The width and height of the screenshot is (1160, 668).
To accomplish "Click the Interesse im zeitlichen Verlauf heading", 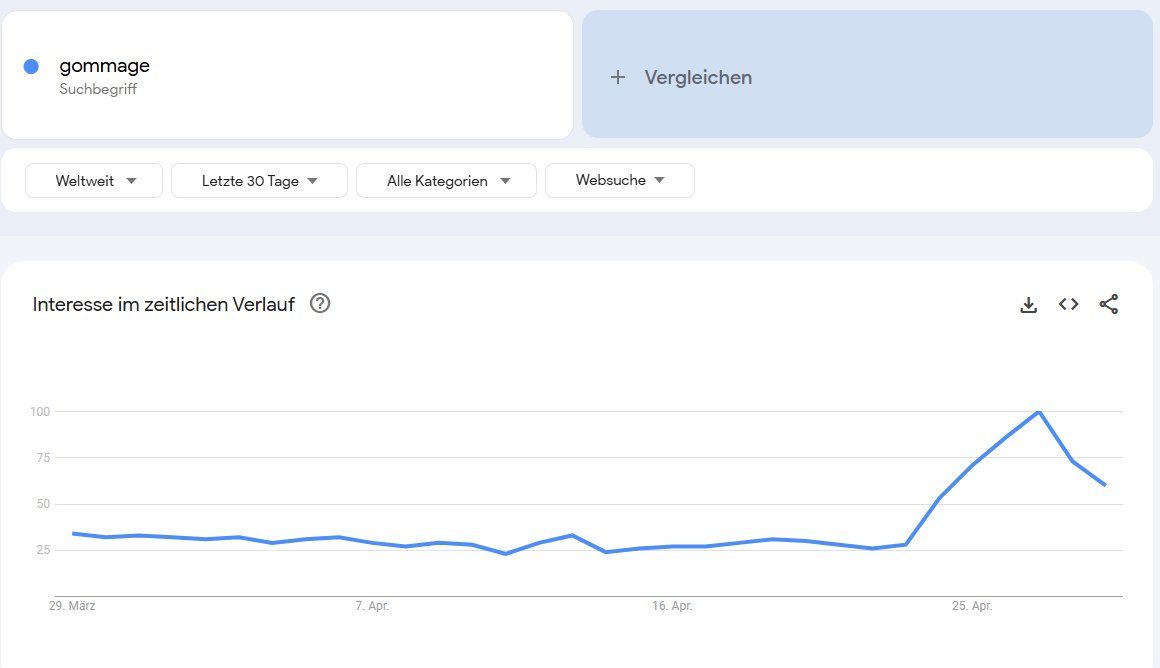I will point(163,304).
